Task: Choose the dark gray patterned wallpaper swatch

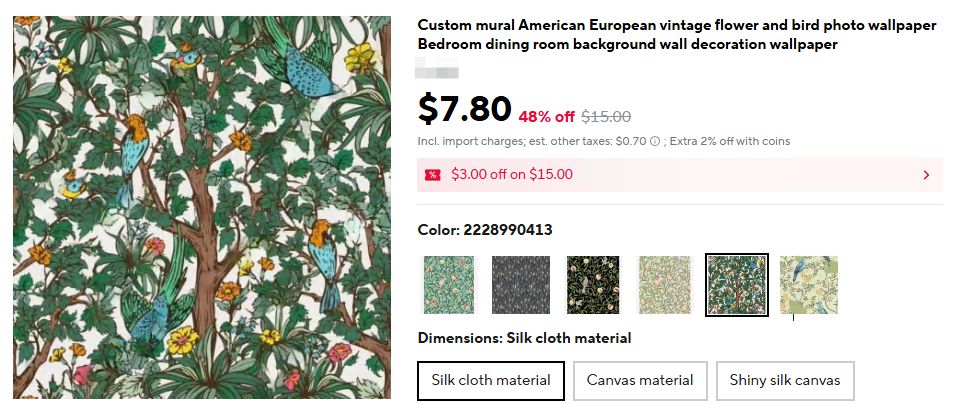Action: click(x=520, y=285)
